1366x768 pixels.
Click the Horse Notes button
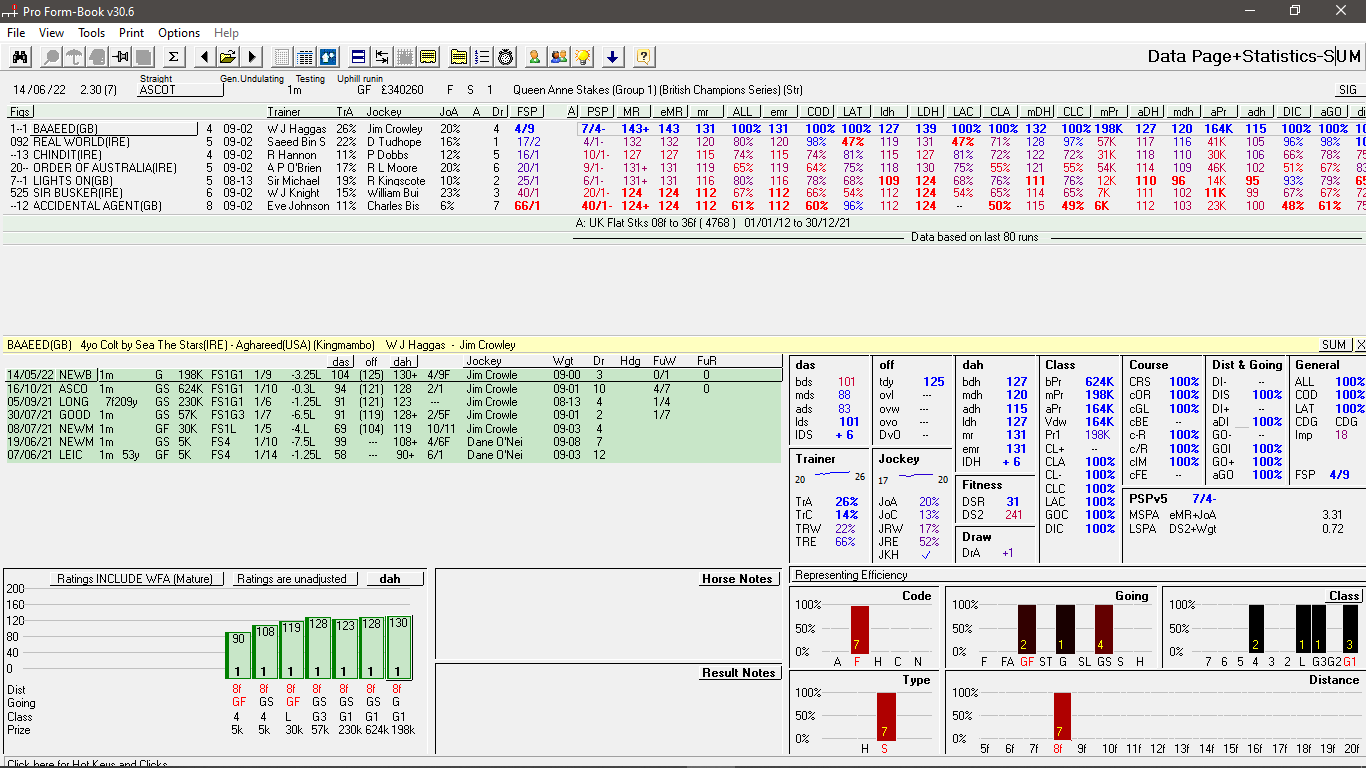[x=737, y=579]
